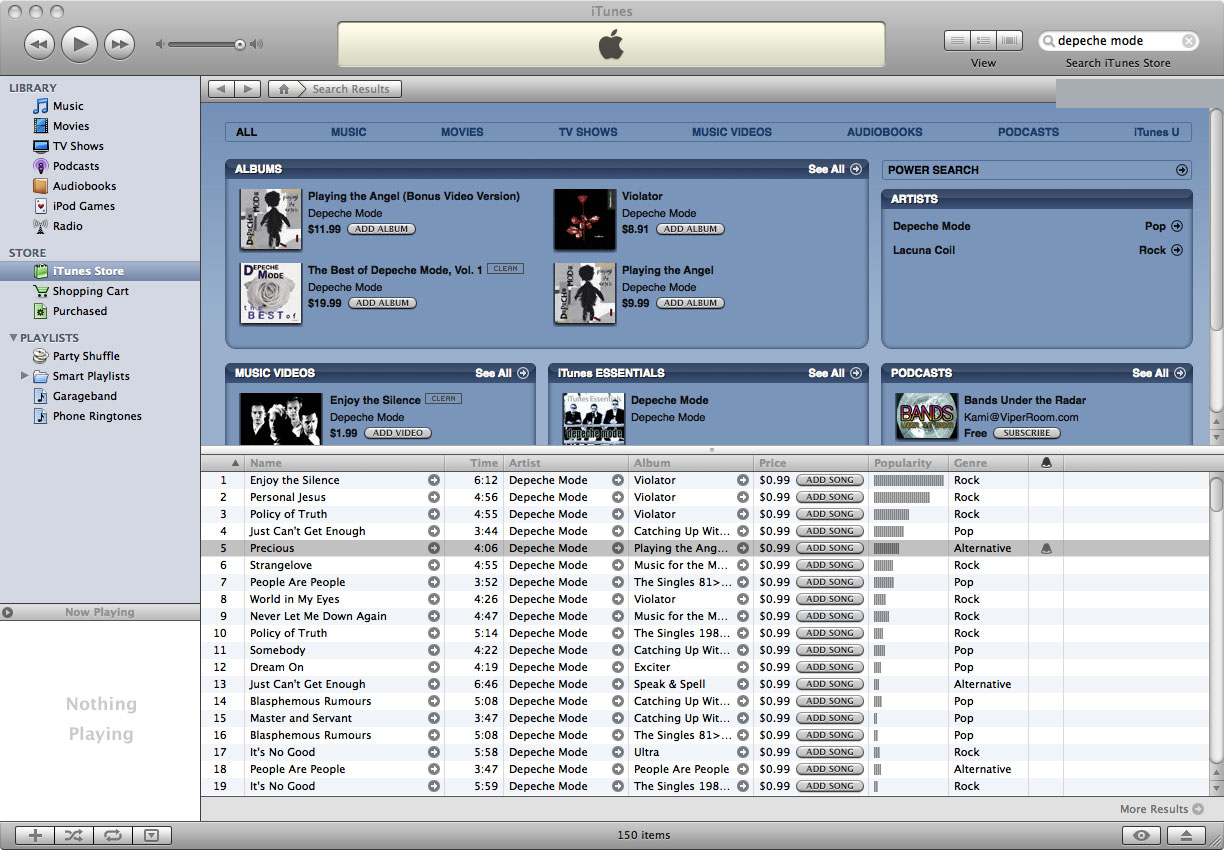
Task: Toggle shuffle button at the bottom
Action: coord(74,835)
